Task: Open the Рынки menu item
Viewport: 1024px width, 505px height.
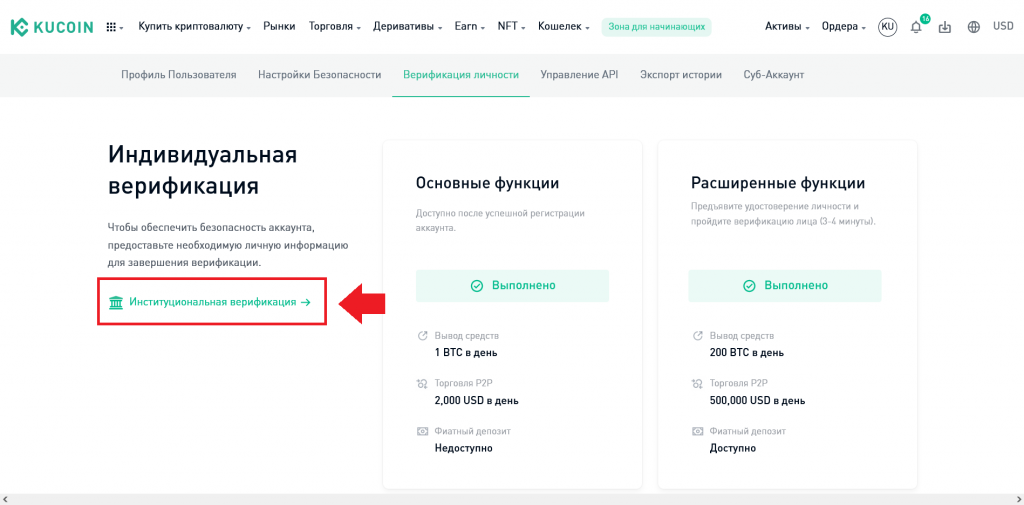Action: (280, 27)
